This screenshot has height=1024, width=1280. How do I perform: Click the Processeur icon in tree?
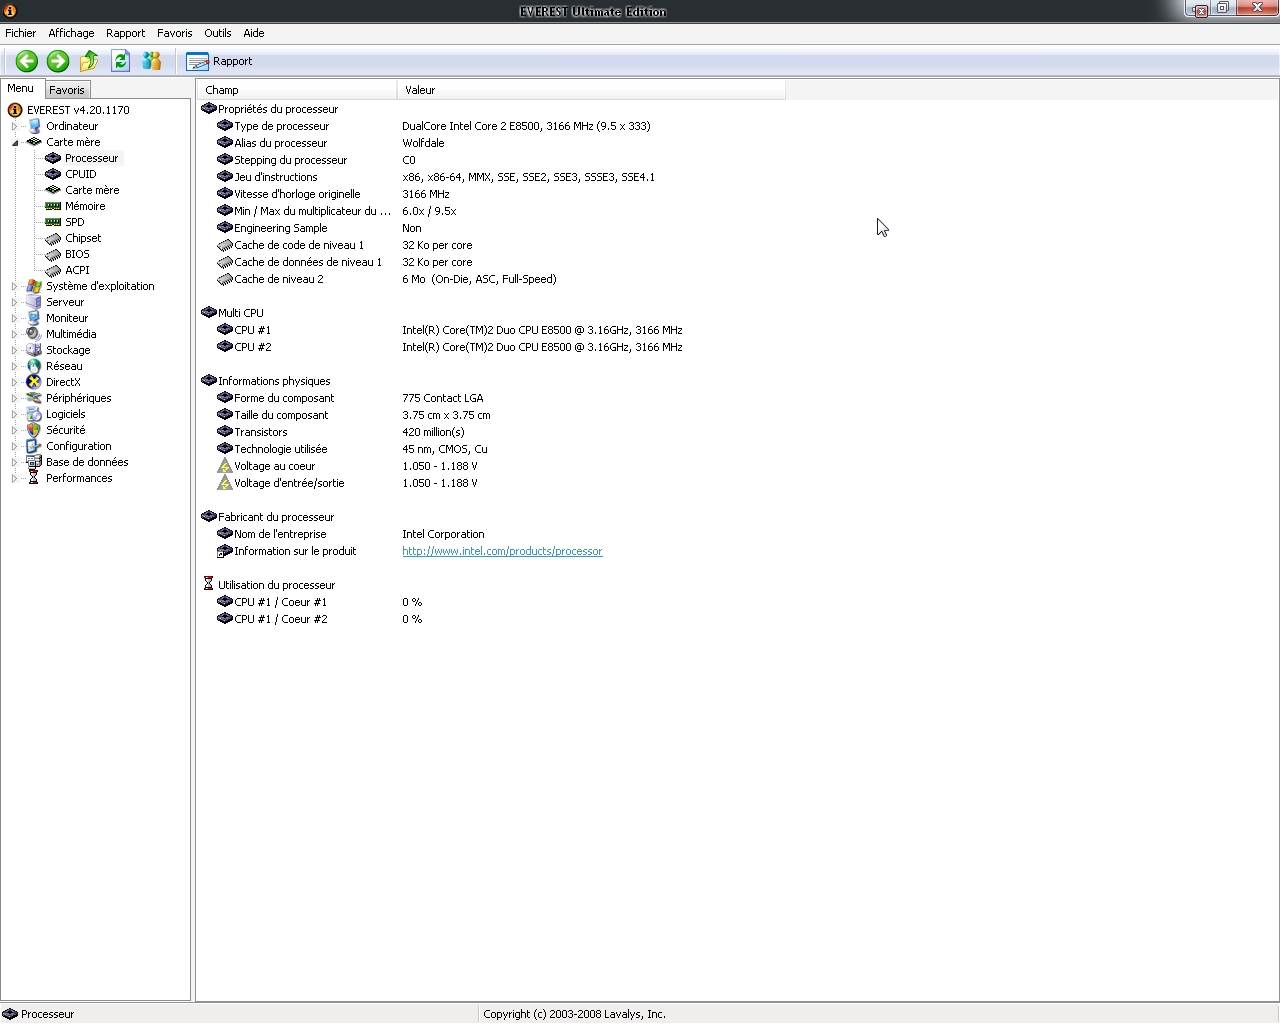pyautogui.click(x=53, y=158)
